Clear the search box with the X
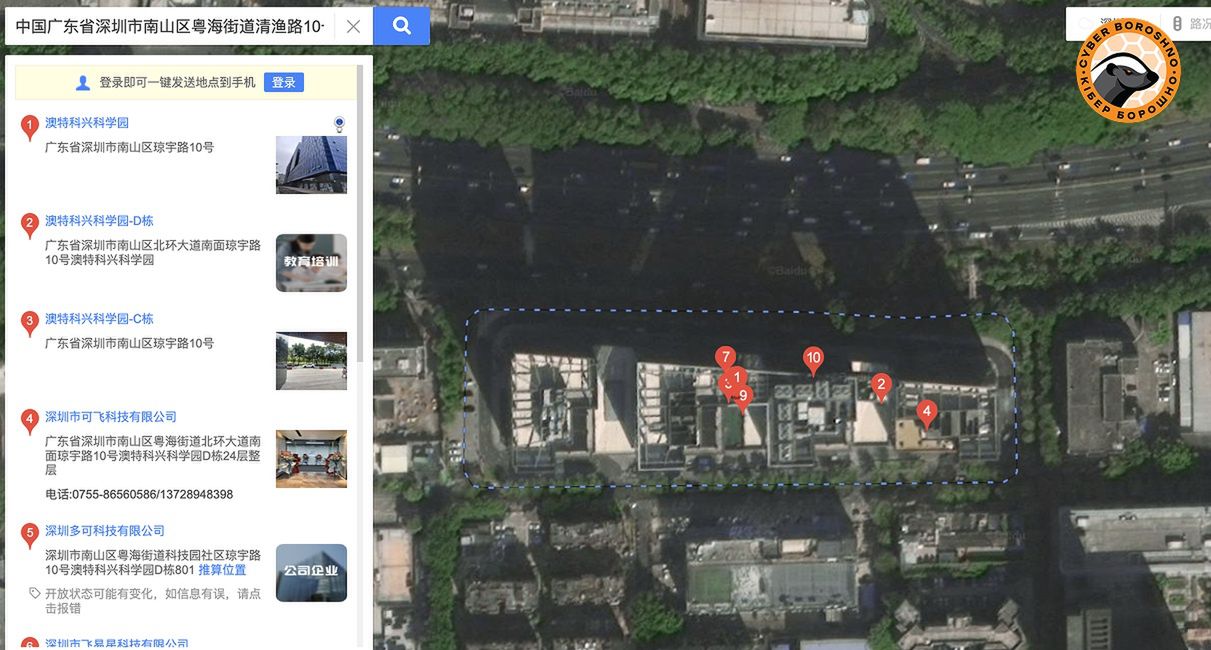This screenshot has height=650, width=1211. coord(353,27)
